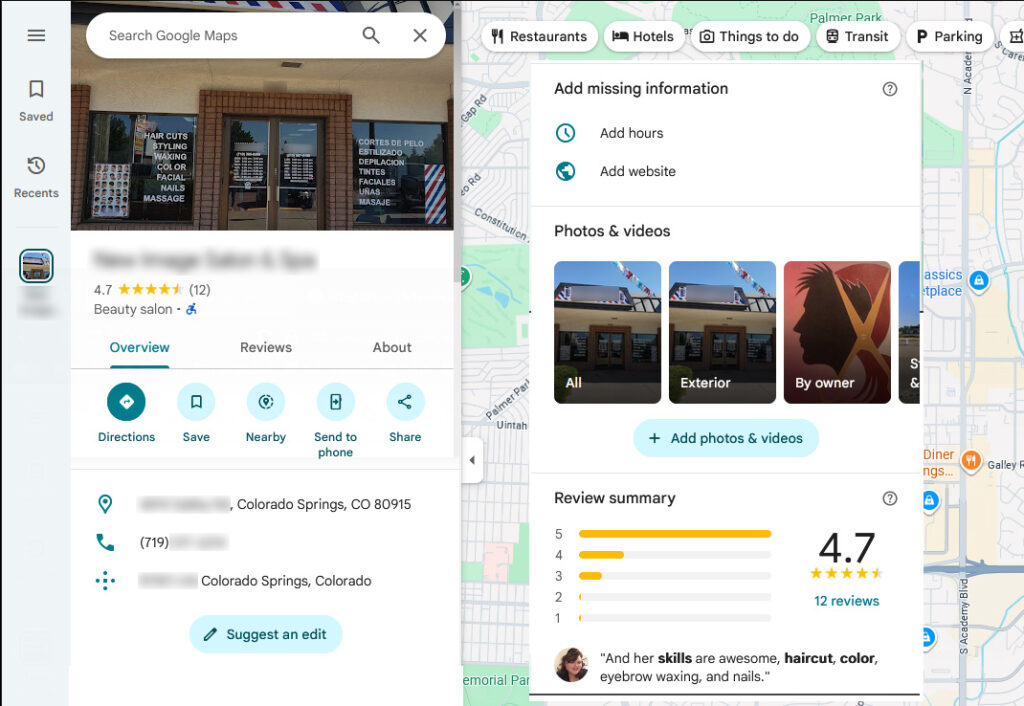Open the hamburger main menu
This screenshot has height=706, width=1024.
(x=36, y=36)
